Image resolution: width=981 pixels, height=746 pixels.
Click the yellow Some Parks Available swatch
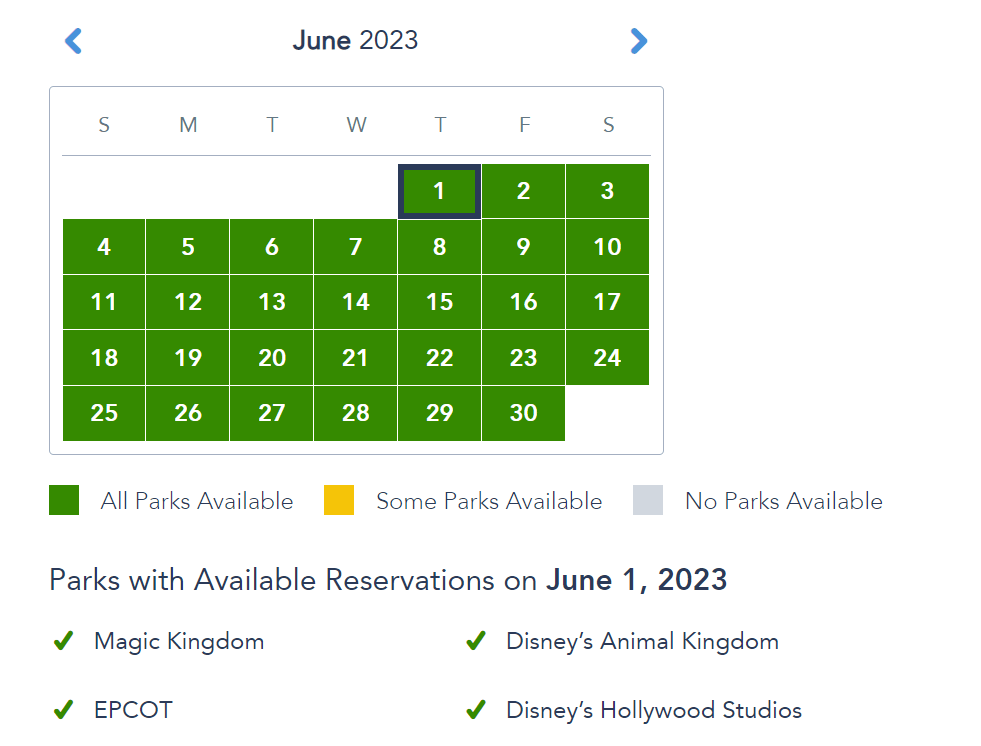(x=339, y=500)
